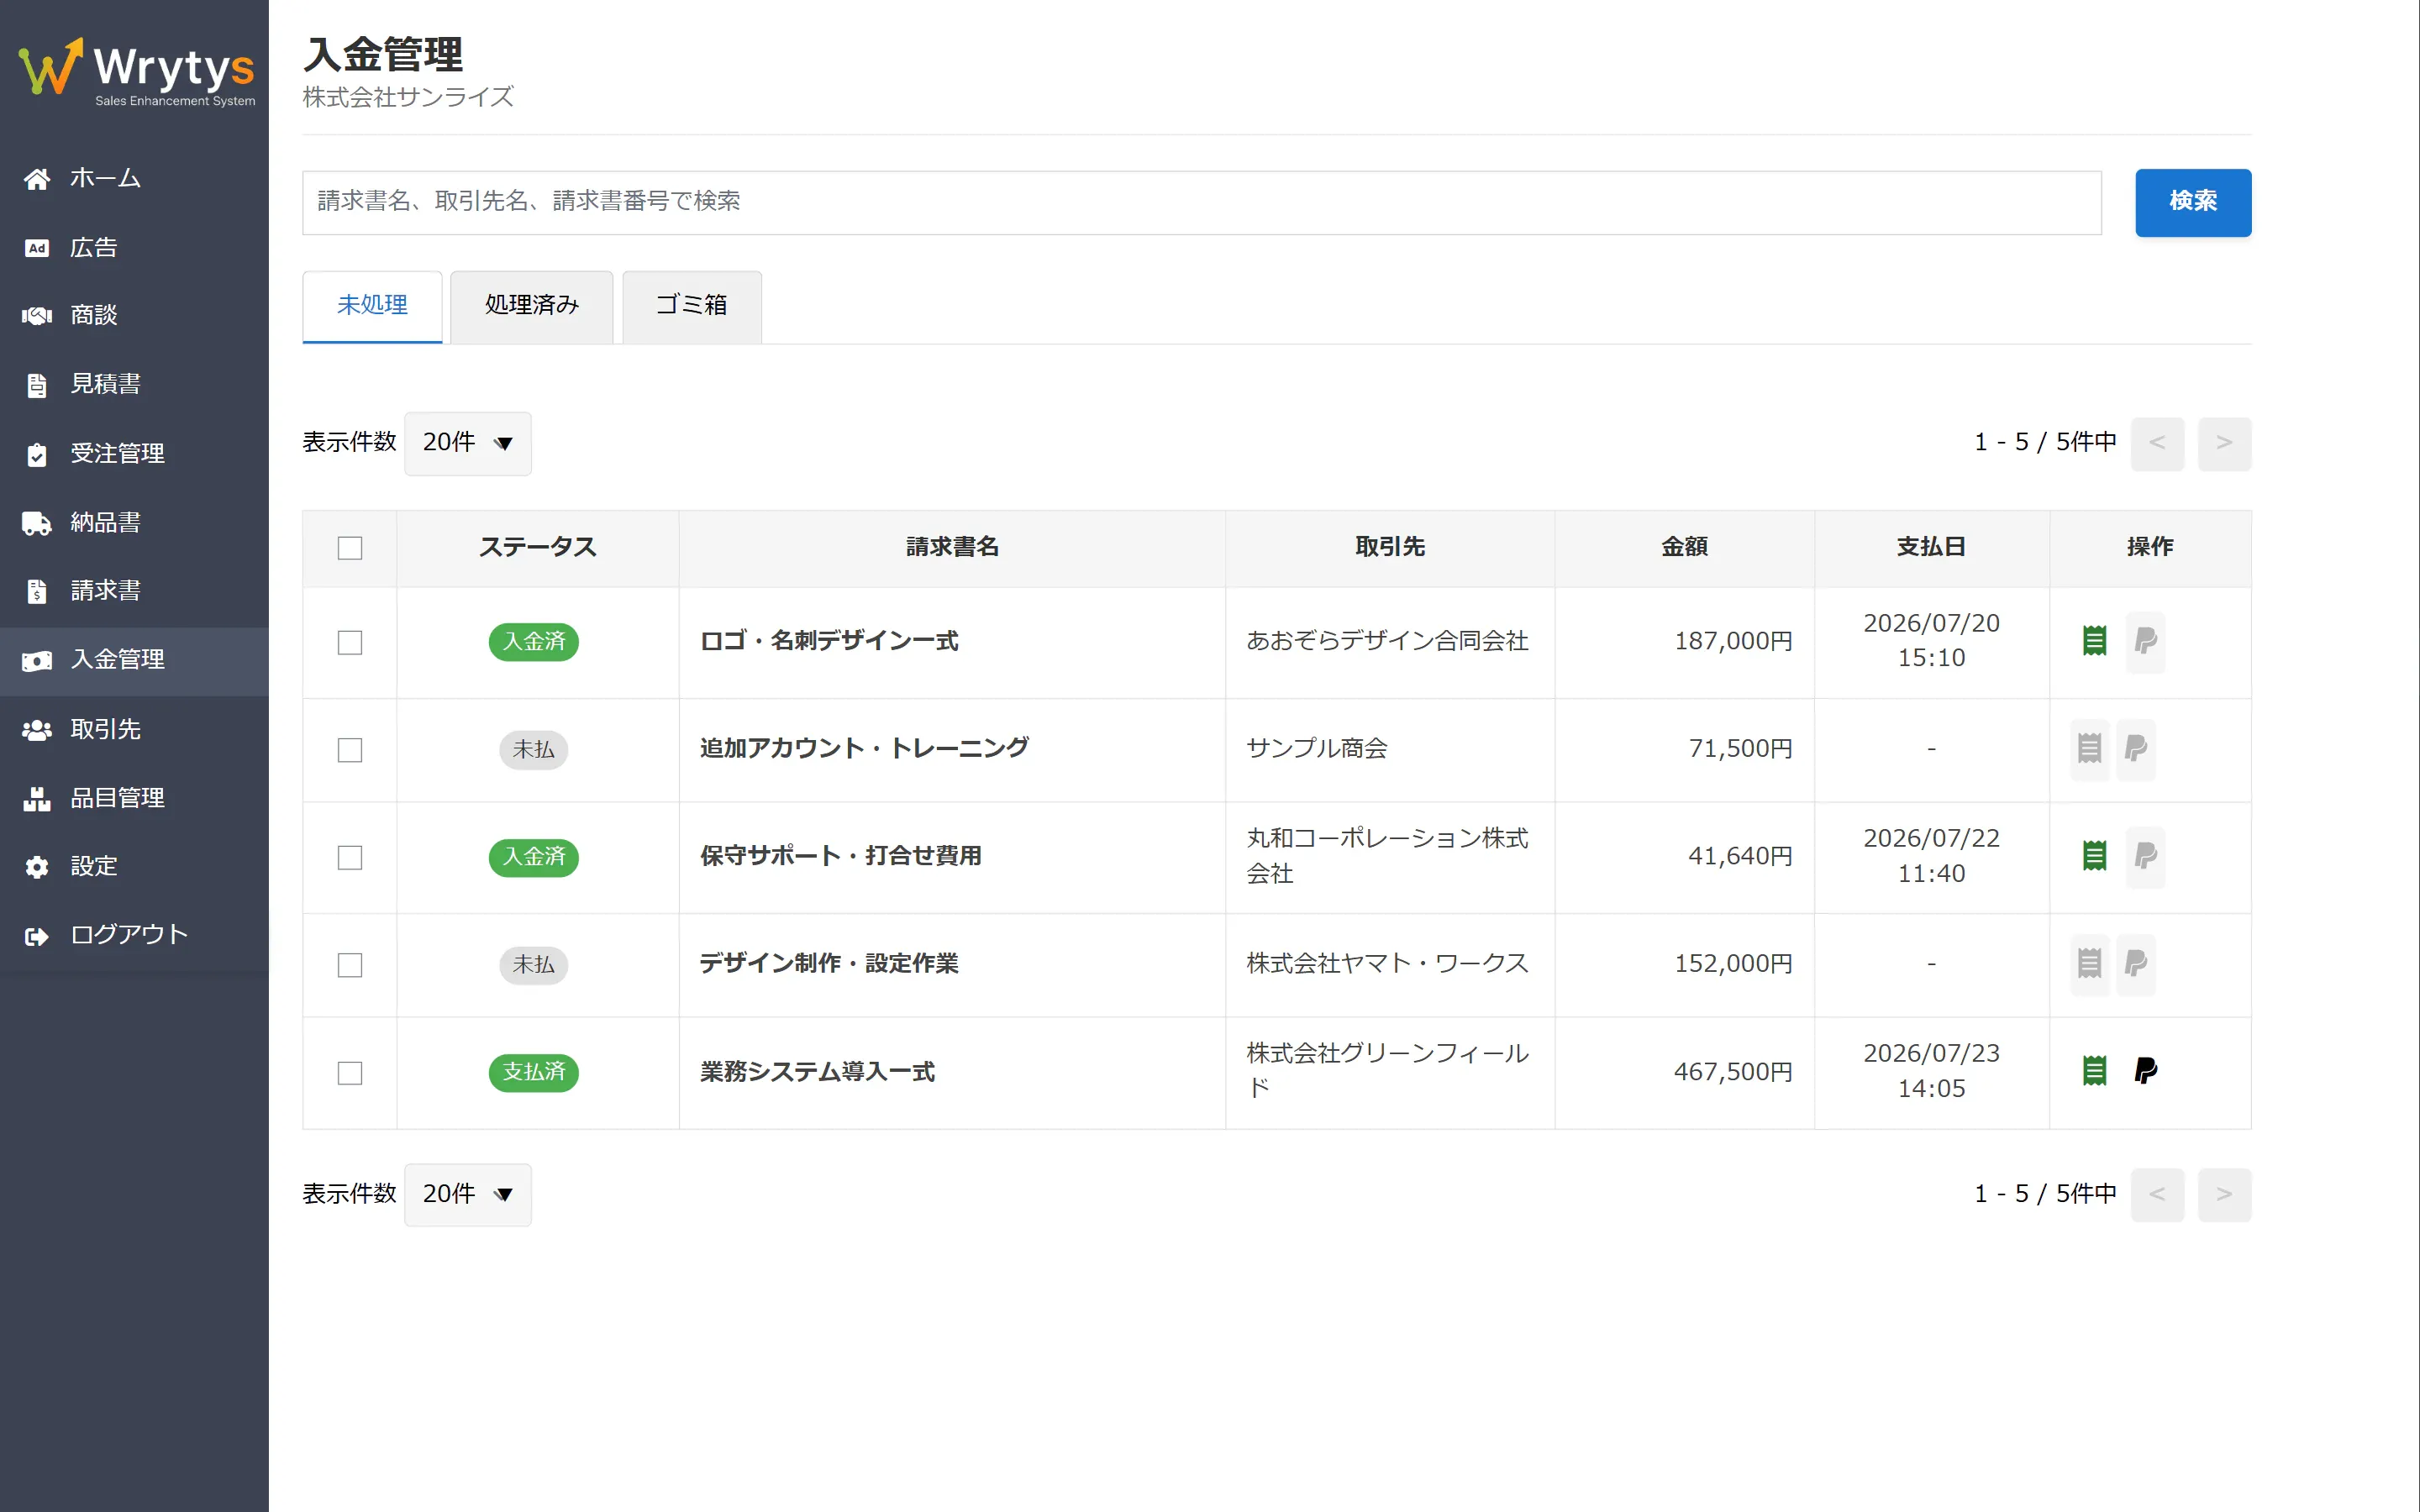Screen dimensions: 2420x1512
Task: Switch to the 処理済み tab
Action: coord(531,306)
